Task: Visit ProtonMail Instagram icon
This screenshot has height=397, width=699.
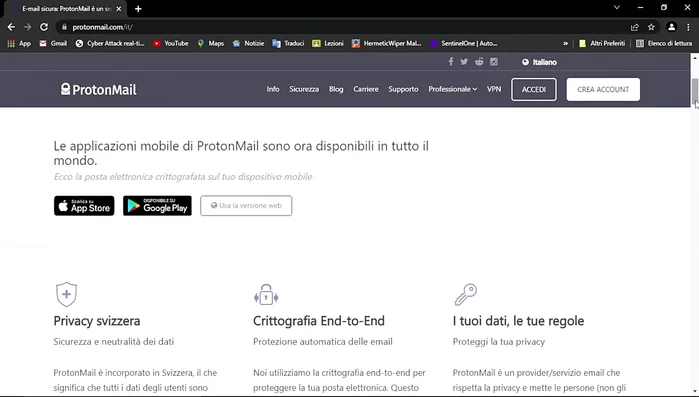Action: [494, 61]
